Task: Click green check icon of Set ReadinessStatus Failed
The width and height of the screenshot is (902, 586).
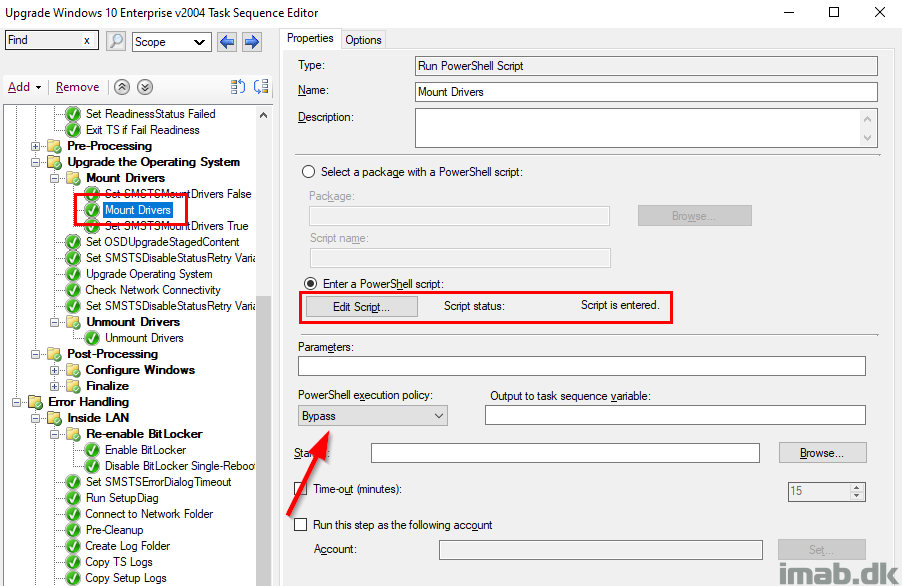Action: (x=73, y=114)
